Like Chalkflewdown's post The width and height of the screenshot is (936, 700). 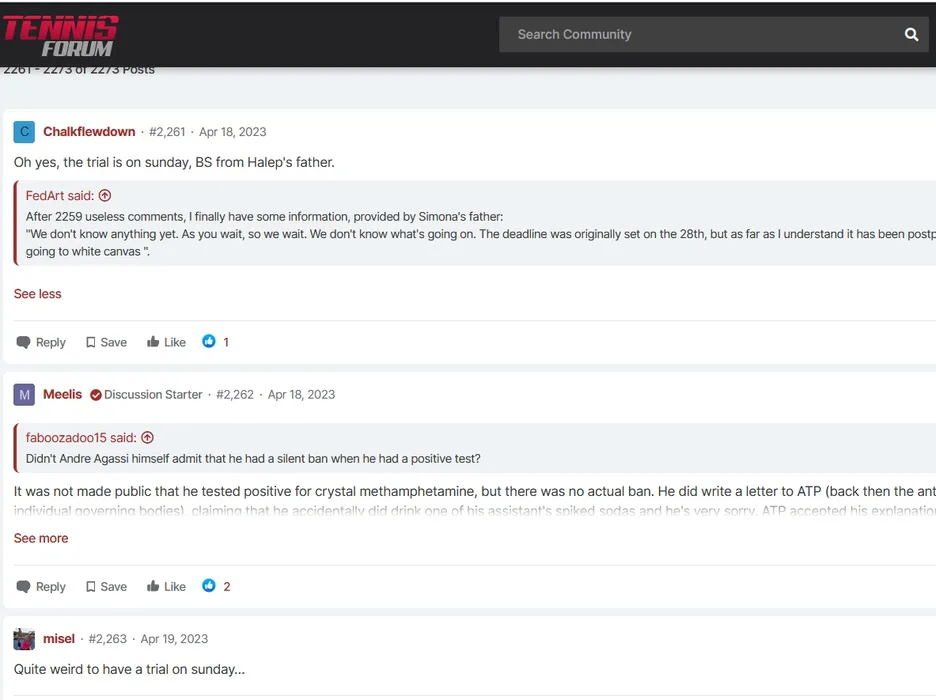pos(166,342)
